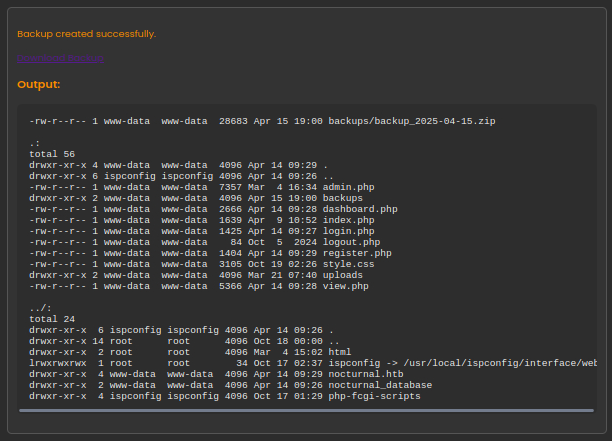Image resolution: width=612 pixels, height=441 pixels.
Task: Click the 'total 56' line
Action: point(52,154)
